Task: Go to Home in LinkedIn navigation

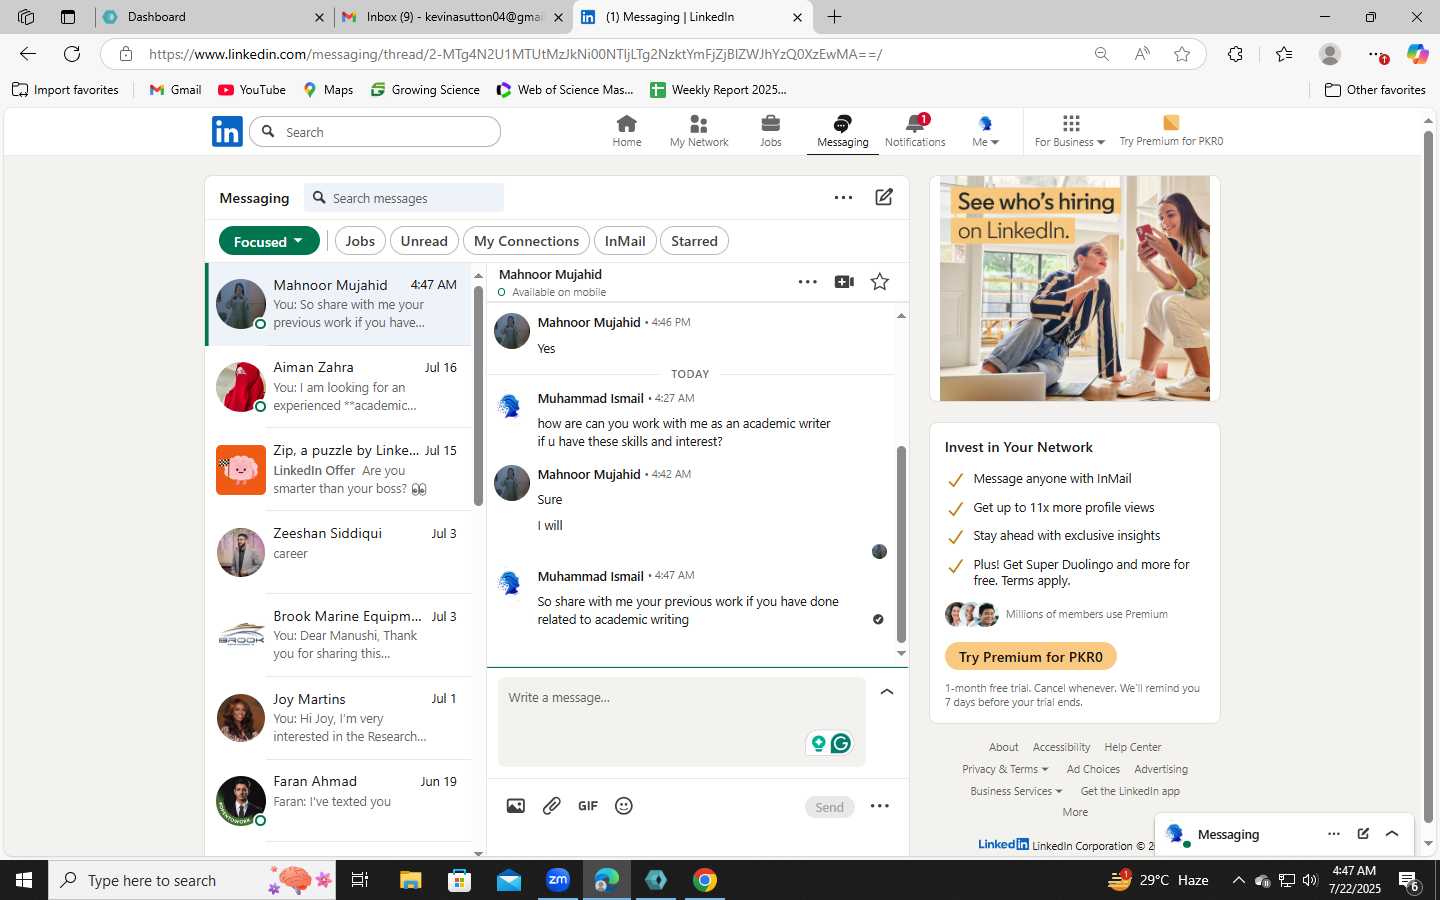Action: (627, 131)
